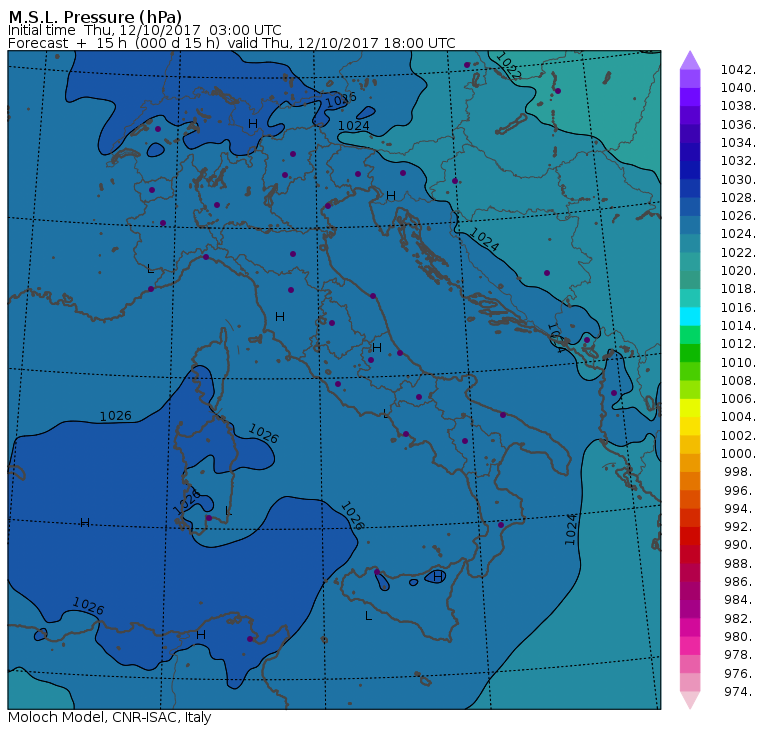Click legend value 1016.
The image size is (760, 731).
pos(738,307)
